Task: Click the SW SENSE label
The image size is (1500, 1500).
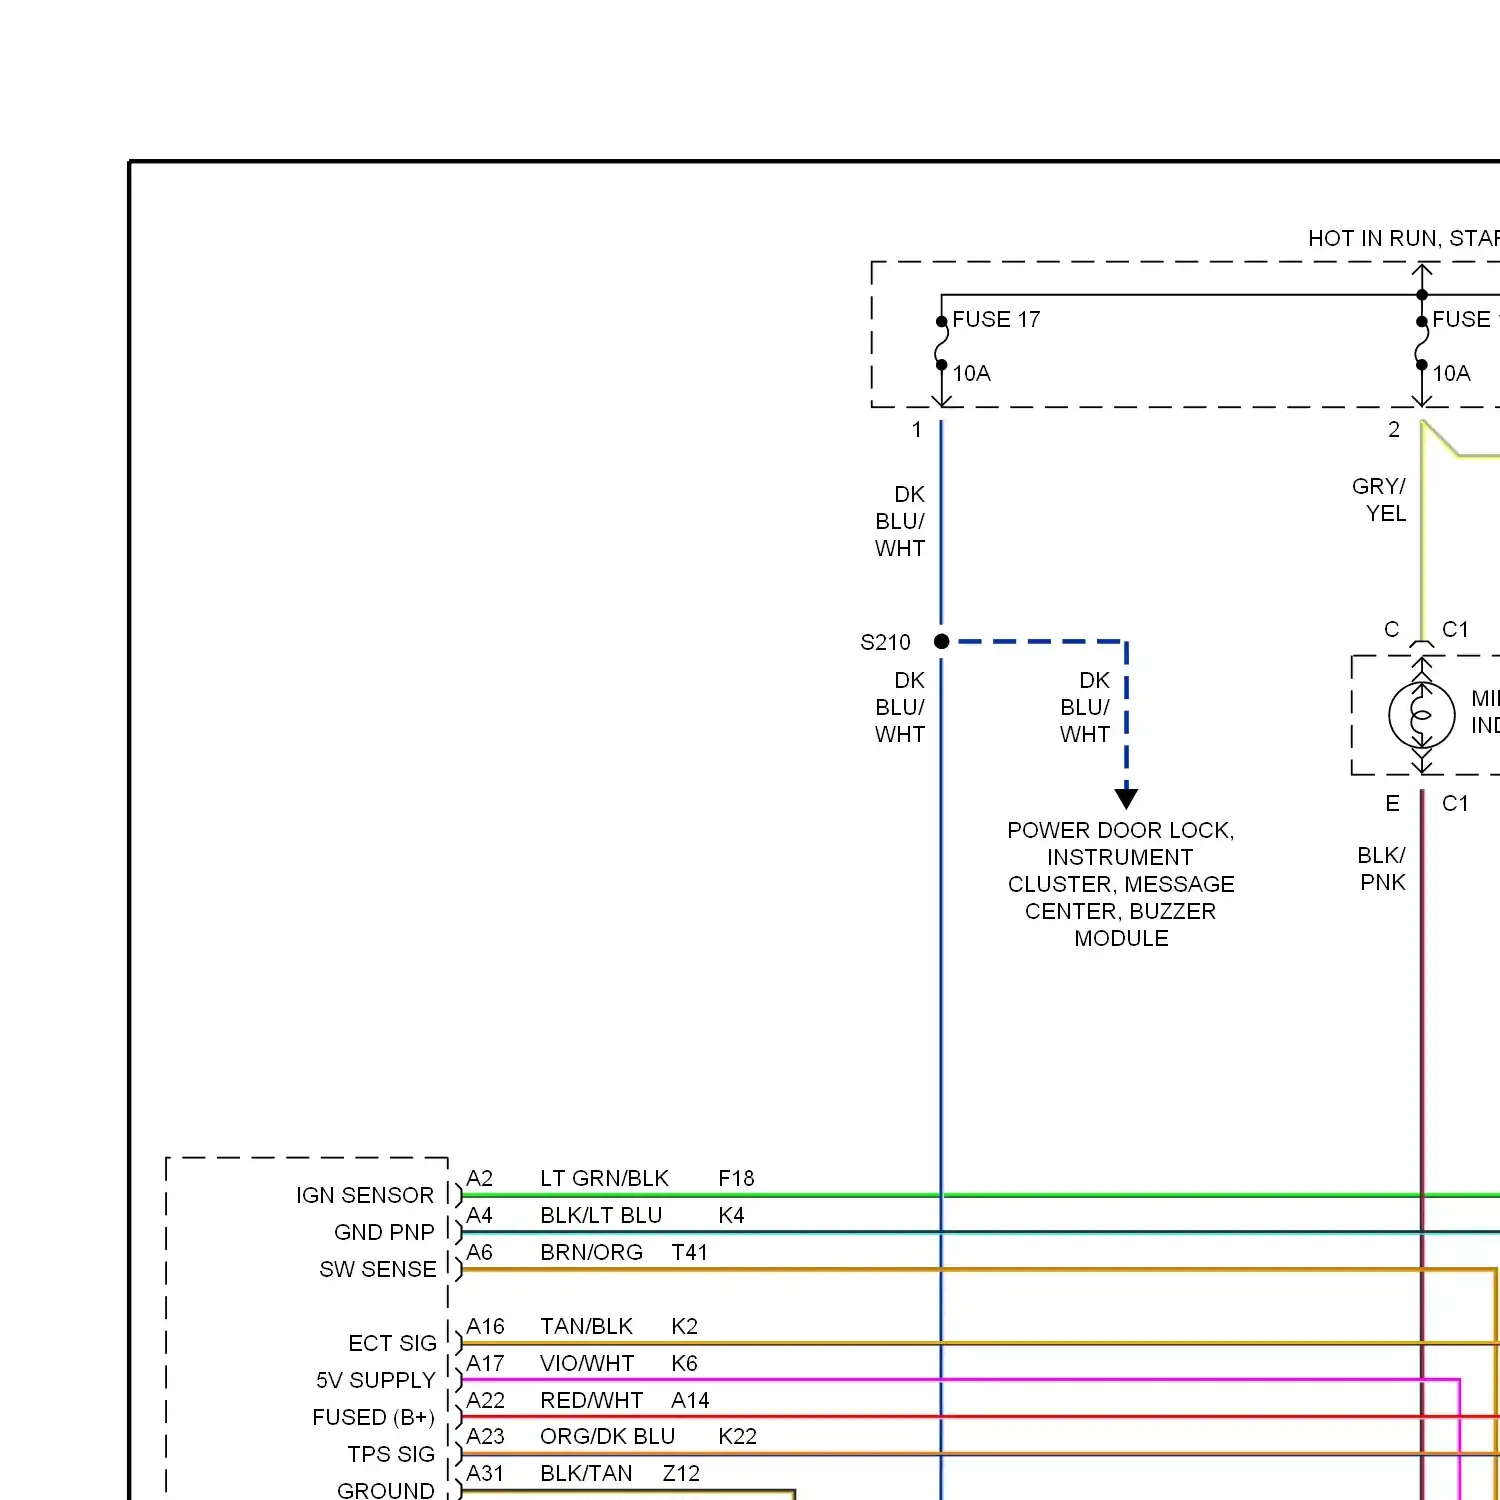Action: 378,1269
